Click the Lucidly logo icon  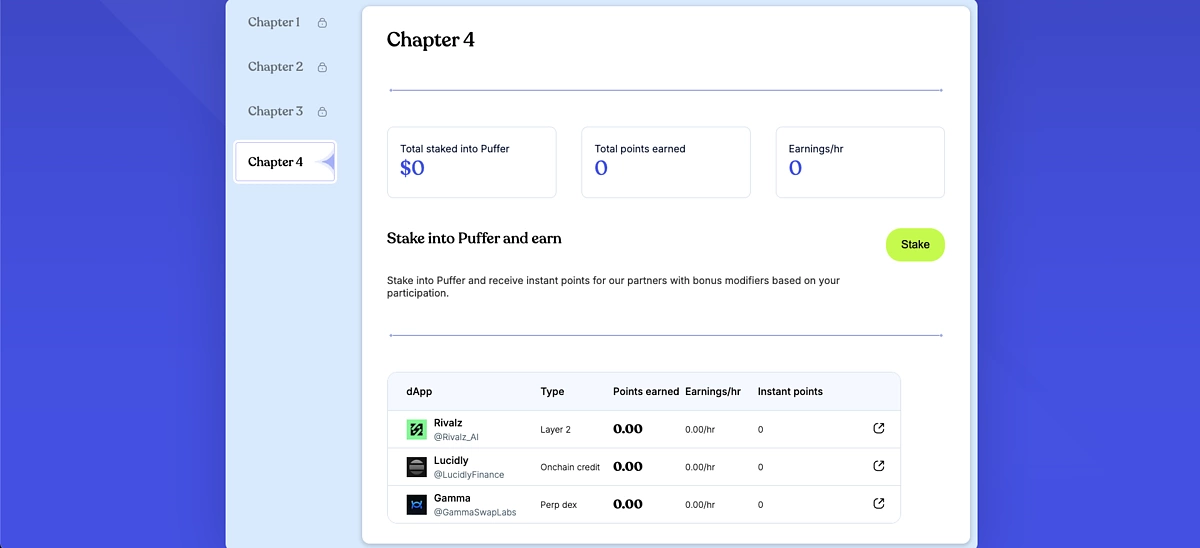pyautogui.click(x=417, y=467)
